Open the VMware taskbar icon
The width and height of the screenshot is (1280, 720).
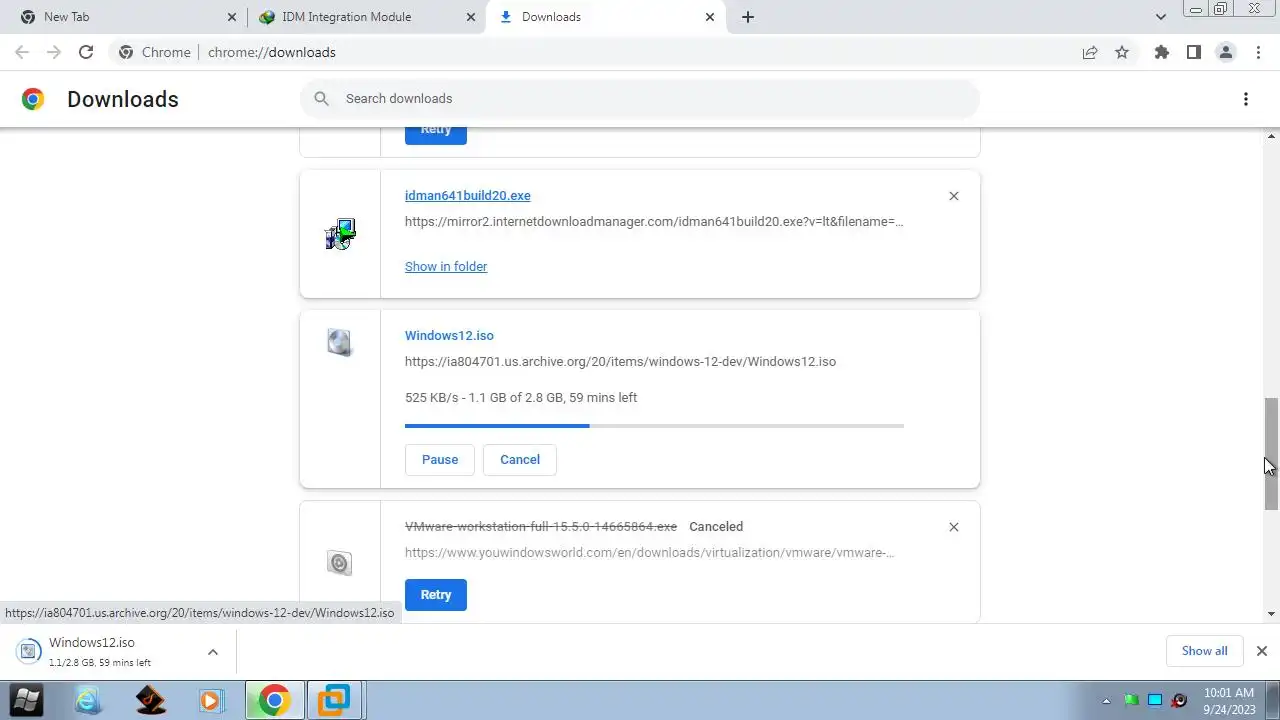coord(334,701)
